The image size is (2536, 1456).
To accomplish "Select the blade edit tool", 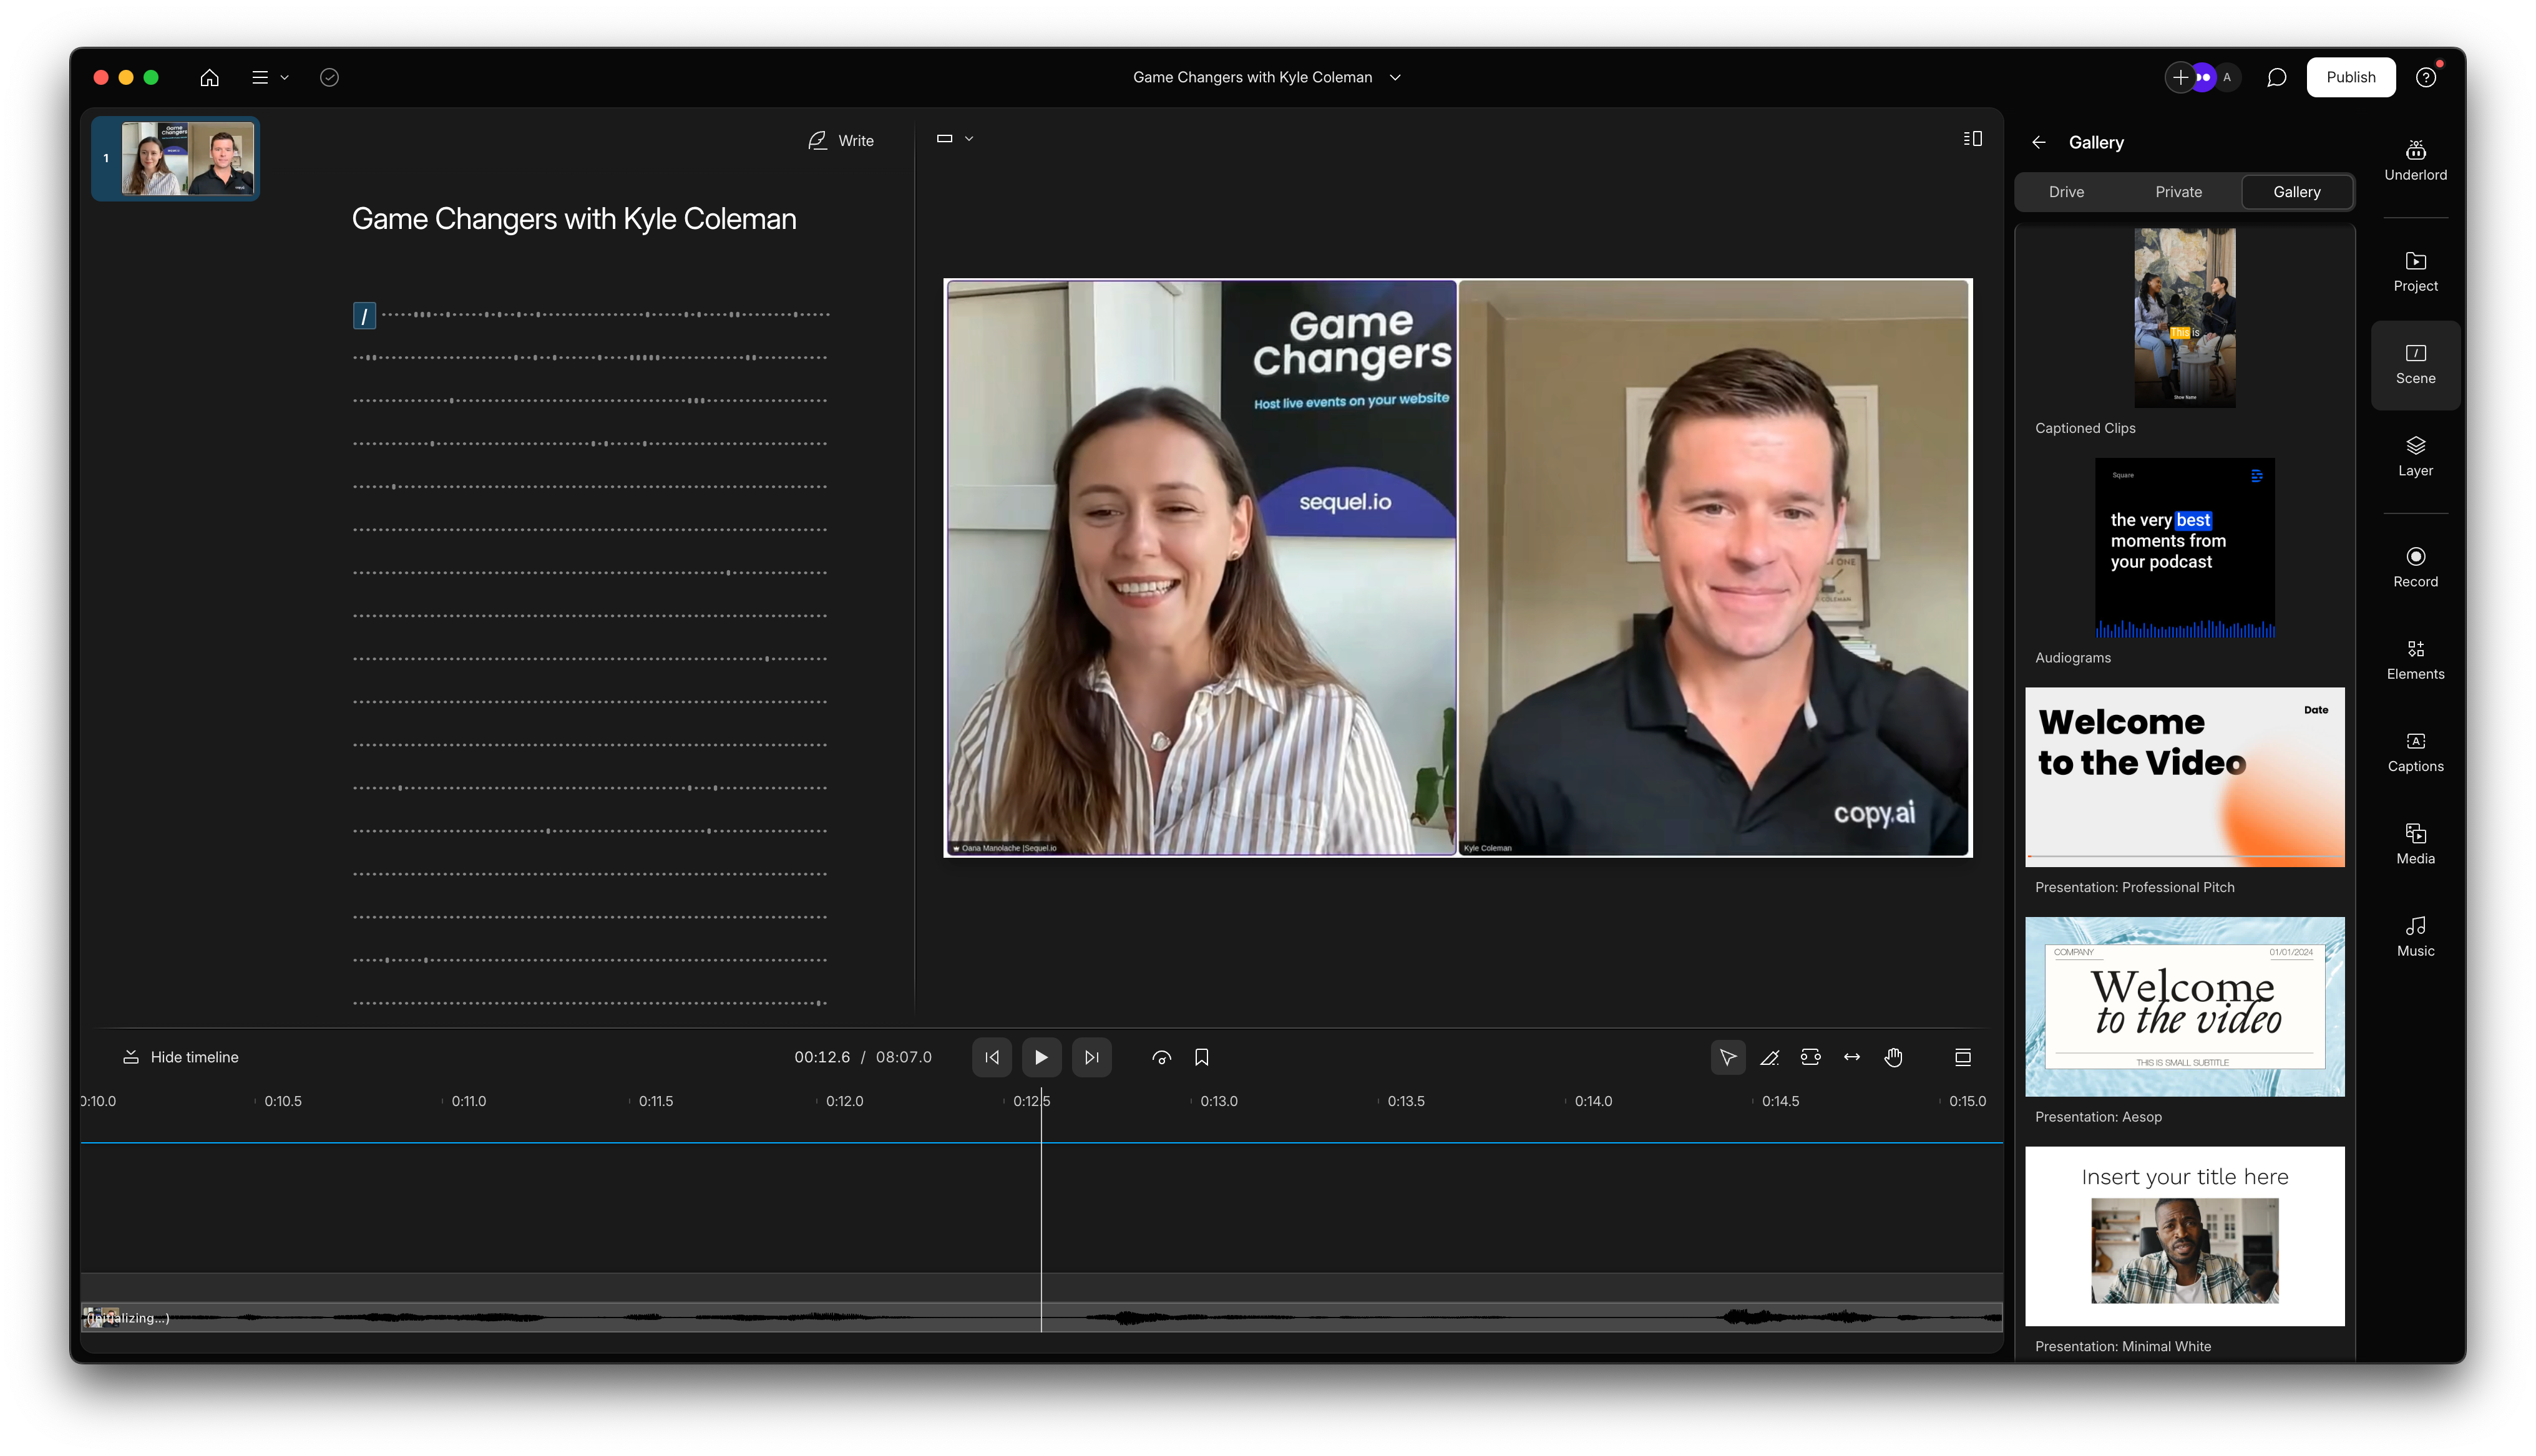I will [1769, 1057].
